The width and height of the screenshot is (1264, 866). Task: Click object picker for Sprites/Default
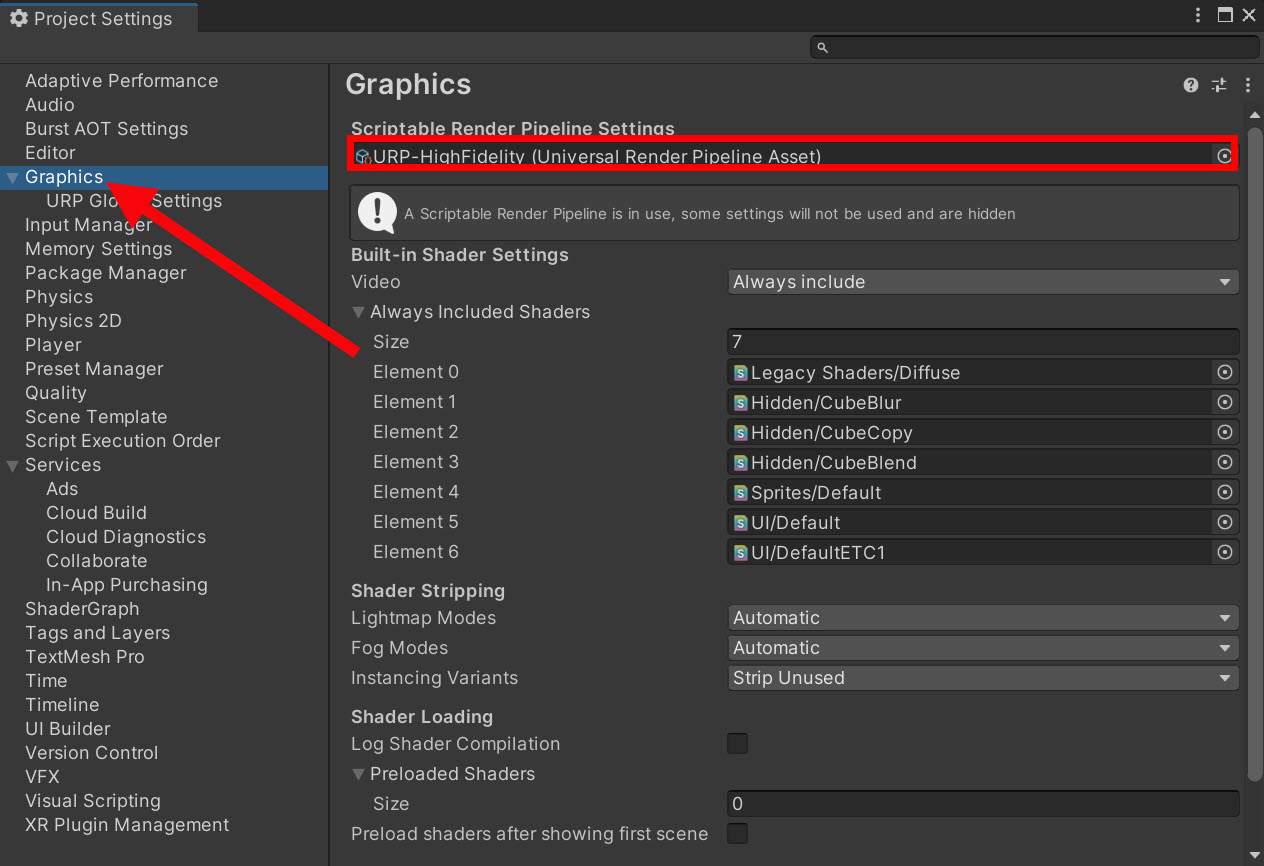[1224, 492]
